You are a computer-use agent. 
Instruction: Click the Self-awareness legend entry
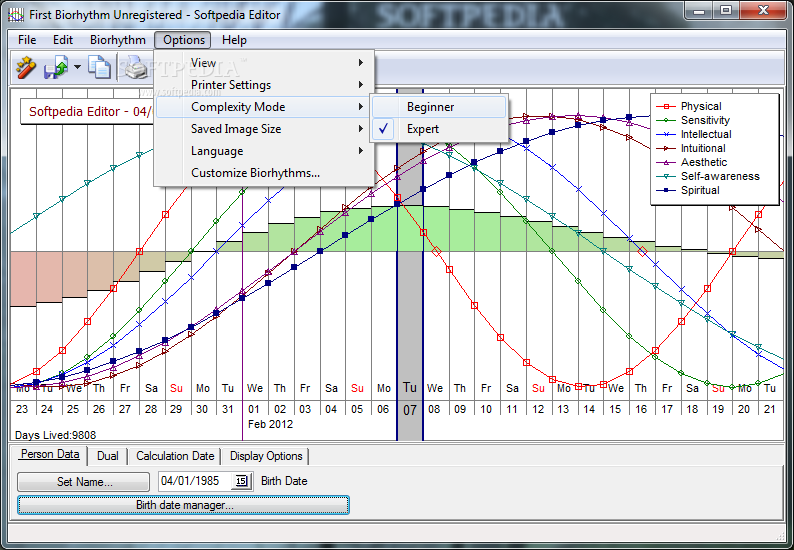(708, 176)
